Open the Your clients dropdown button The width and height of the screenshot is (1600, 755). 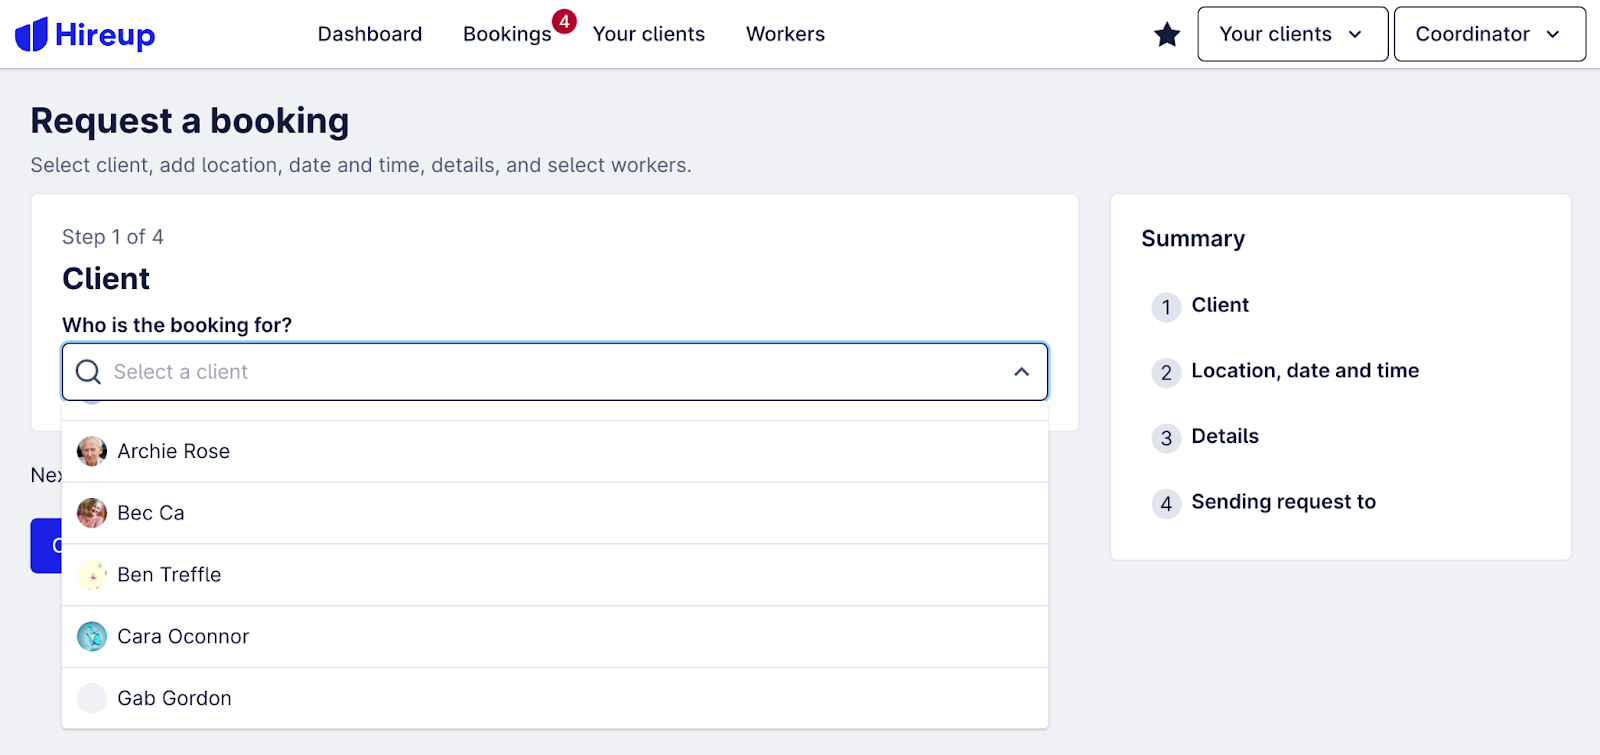click(1292, 34)
